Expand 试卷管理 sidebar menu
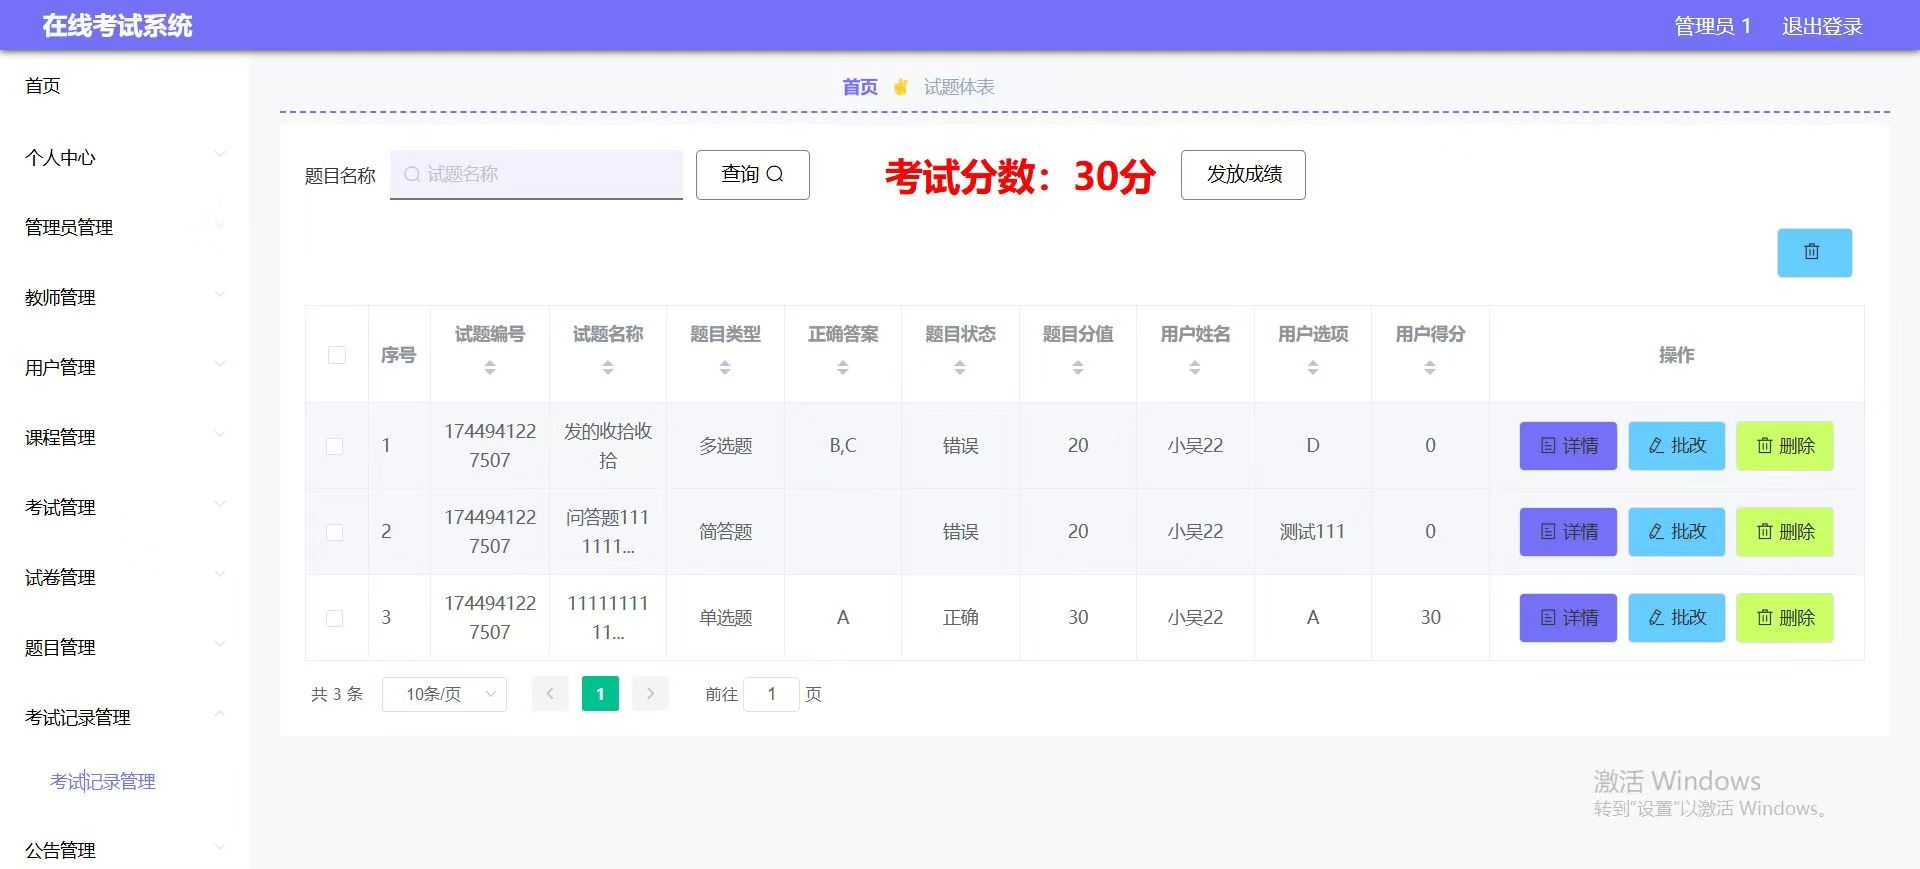 pos(125,577)
